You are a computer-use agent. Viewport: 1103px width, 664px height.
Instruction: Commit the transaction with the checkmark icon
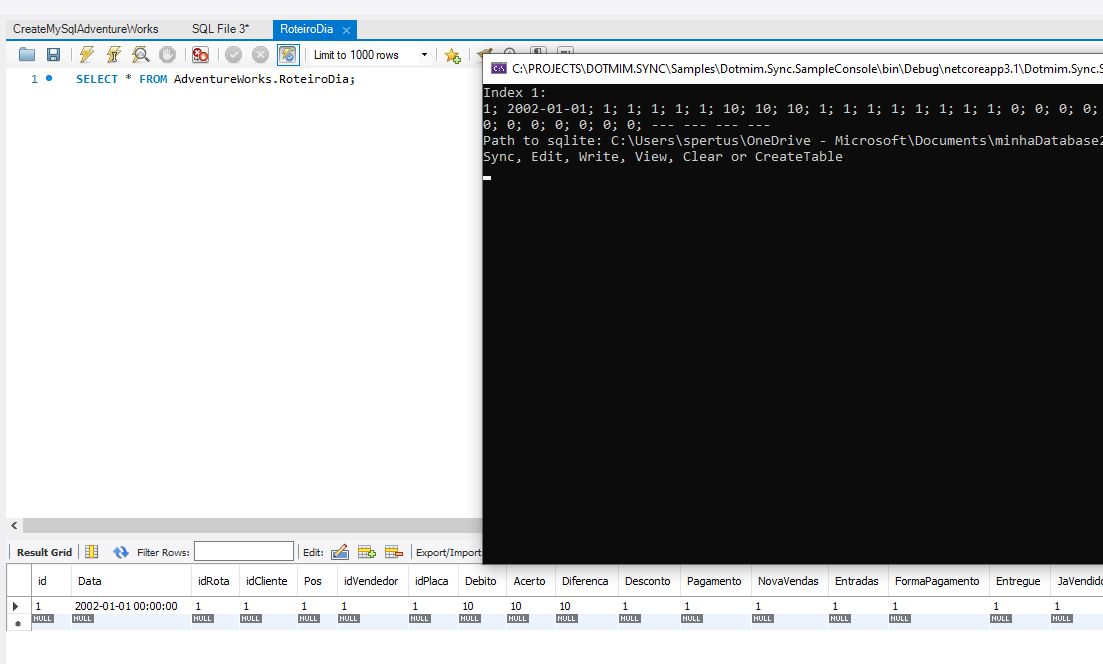coord(232,54)
